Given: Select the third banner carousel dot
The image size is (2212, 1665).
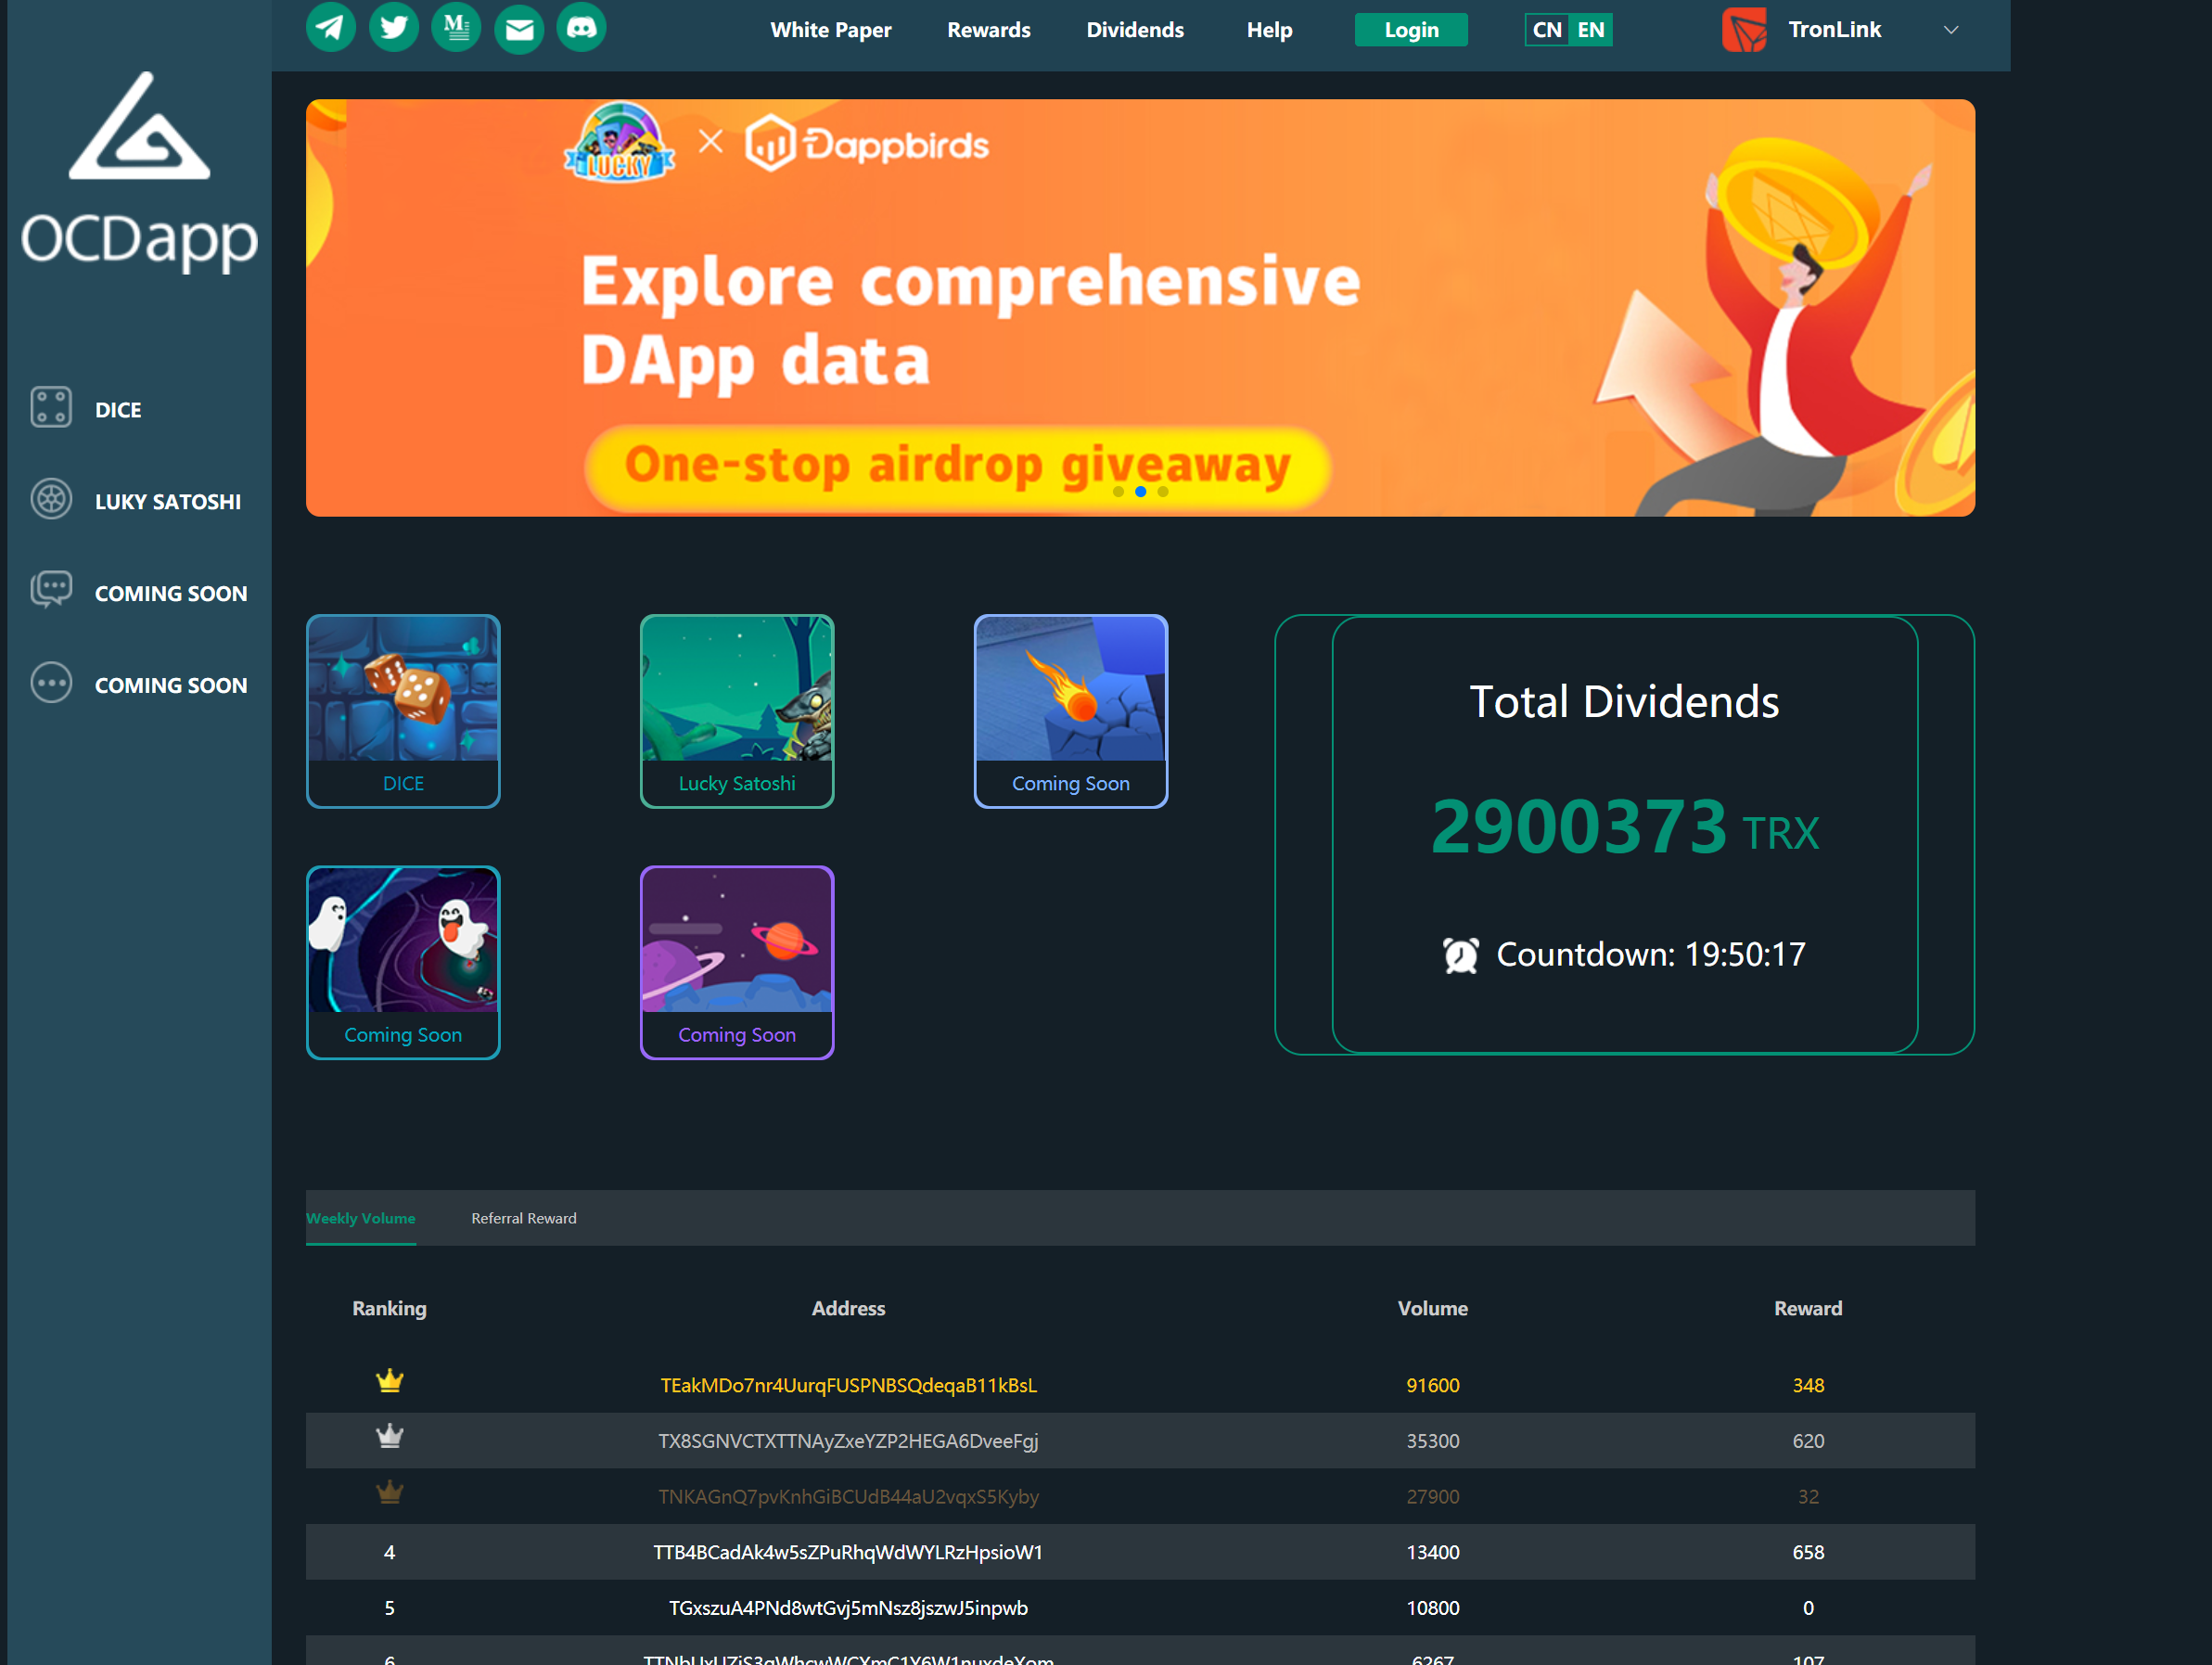Looking at the screenshot, I should tap(1163, 492).
